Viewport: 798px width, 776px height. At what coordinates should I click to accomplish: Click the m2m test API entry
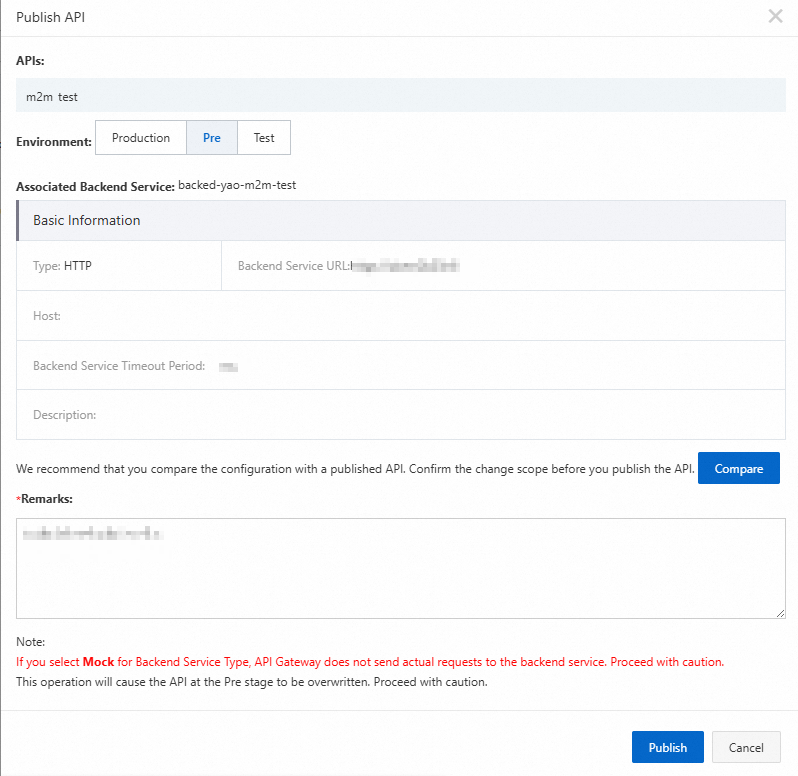coord(52,97)
